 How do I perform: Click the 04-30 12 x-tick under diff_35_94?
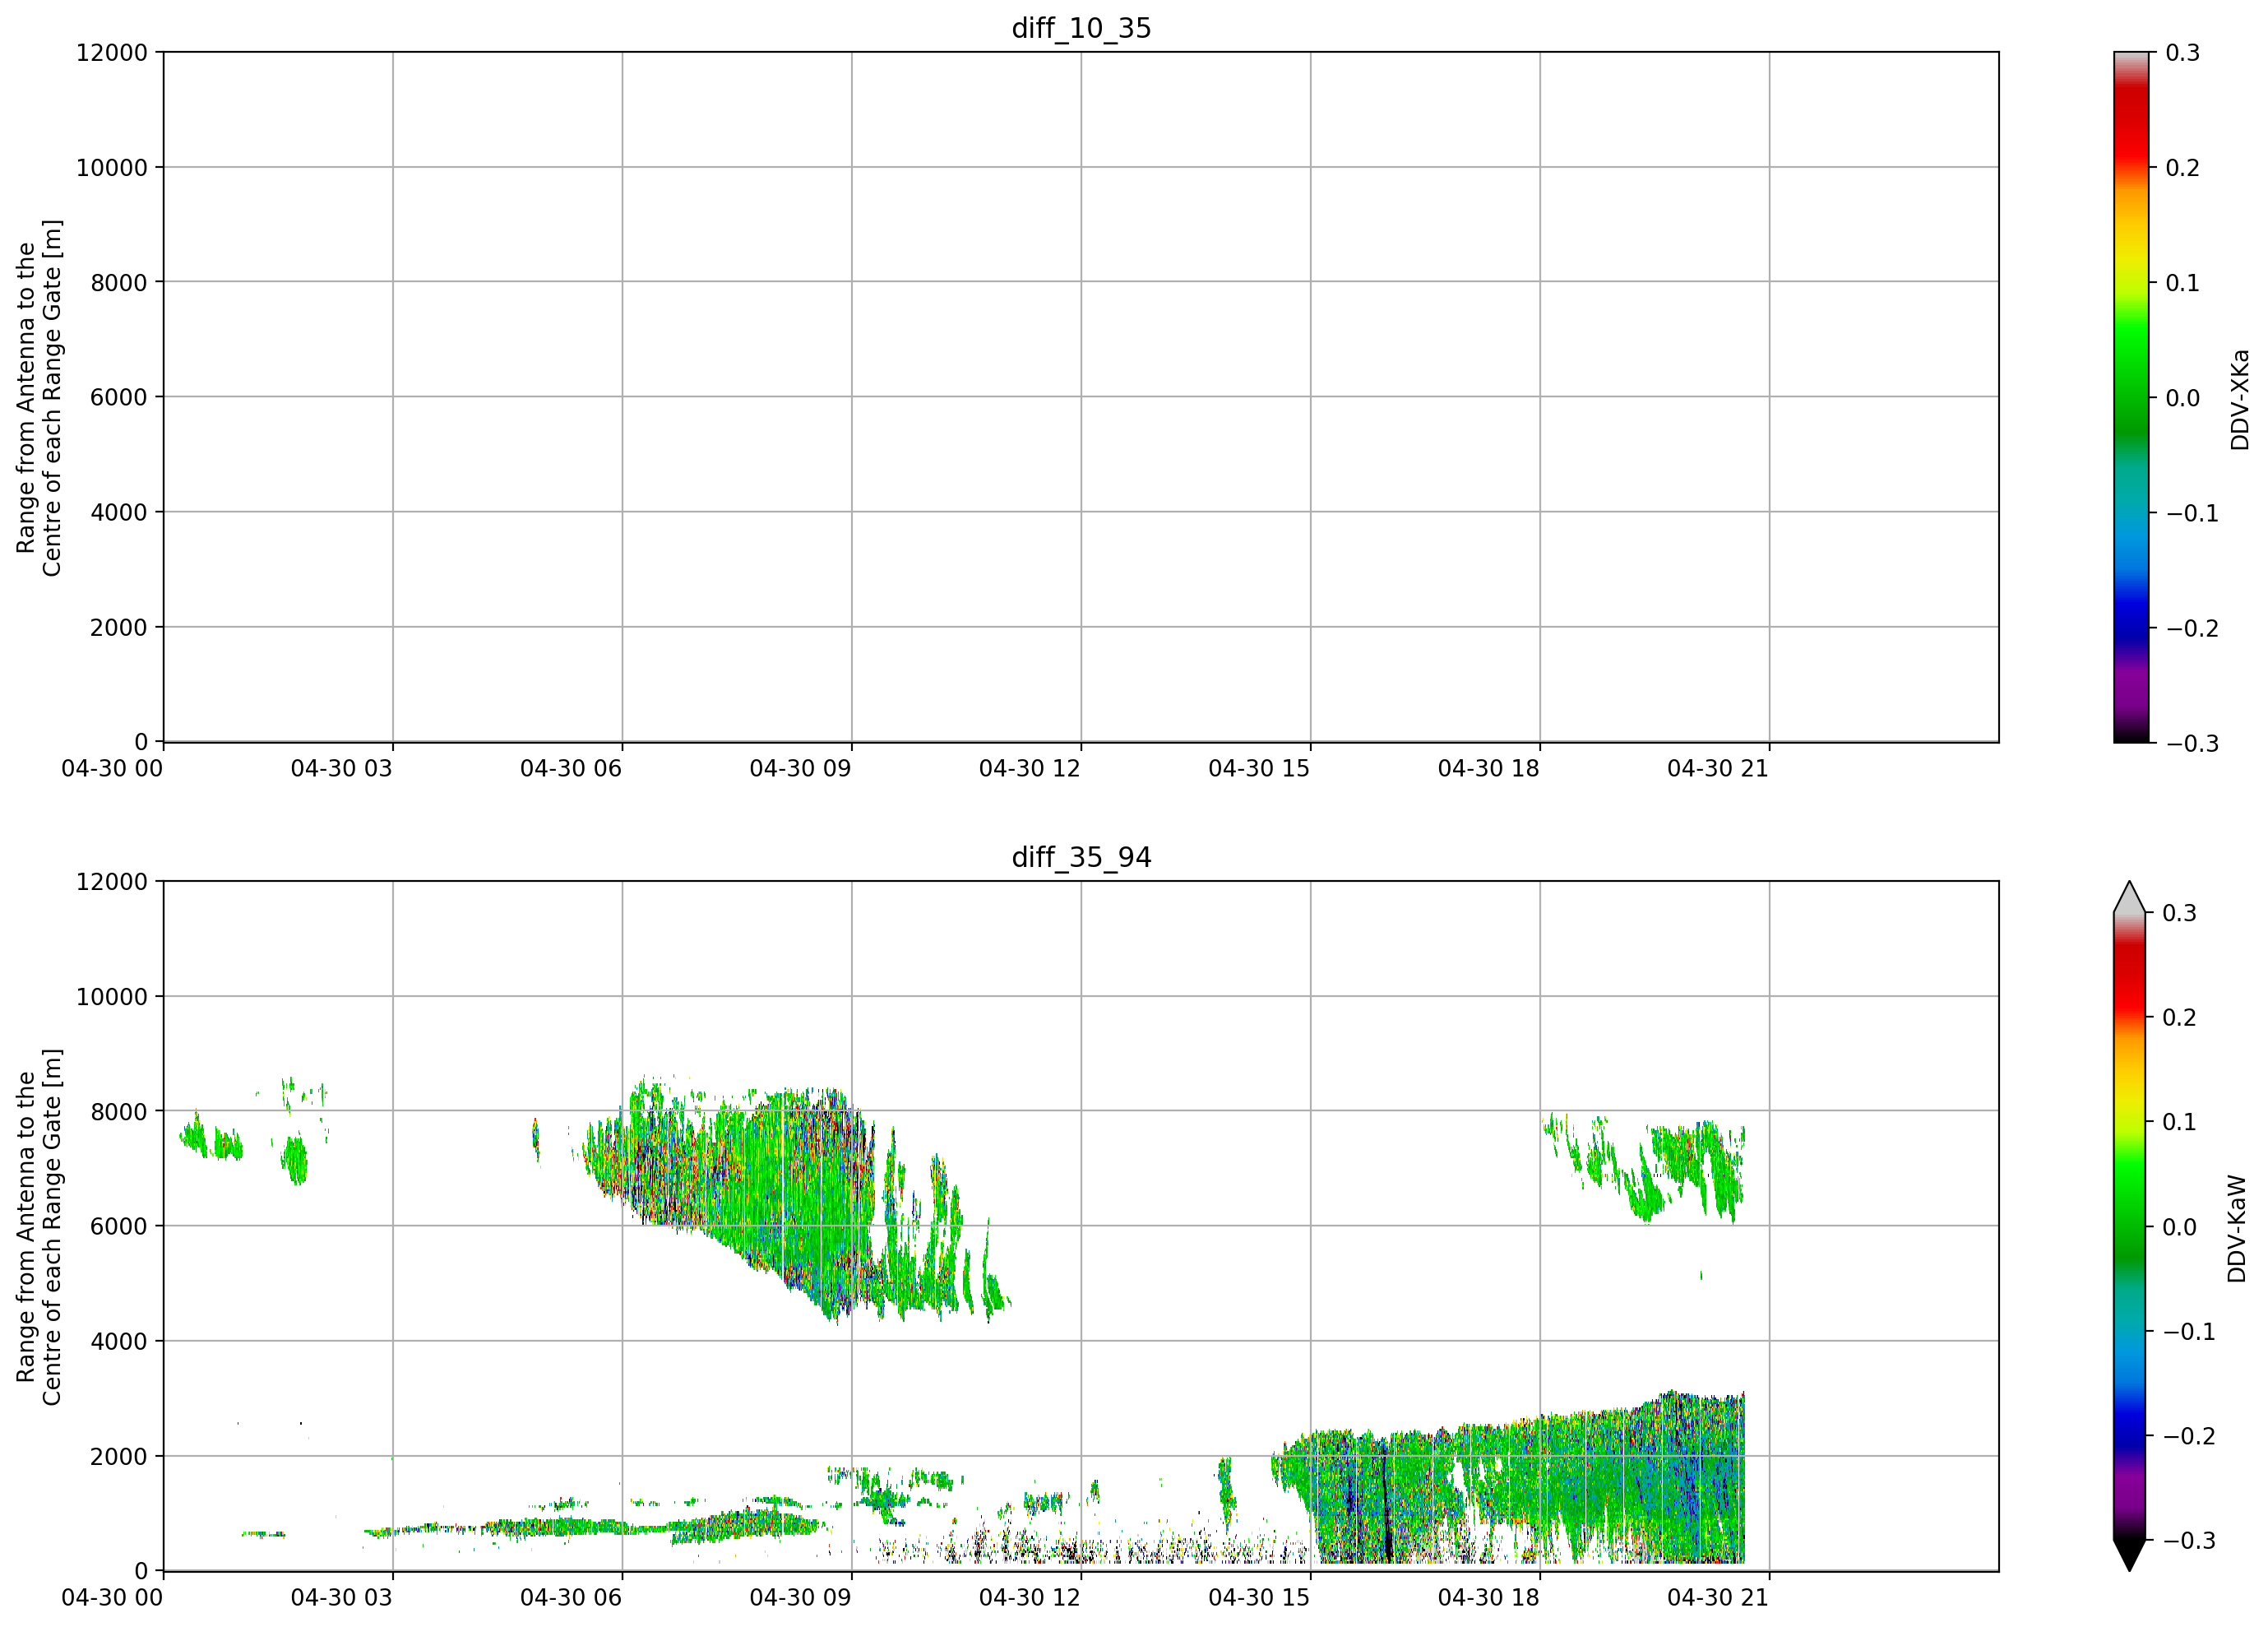[1030, 1597]
